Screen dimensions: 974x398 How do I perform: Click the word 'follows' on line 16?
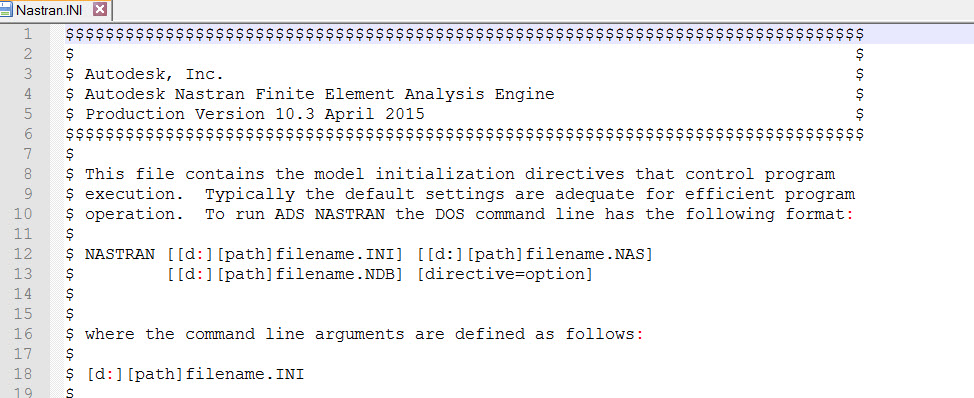(x=600, y=334)
